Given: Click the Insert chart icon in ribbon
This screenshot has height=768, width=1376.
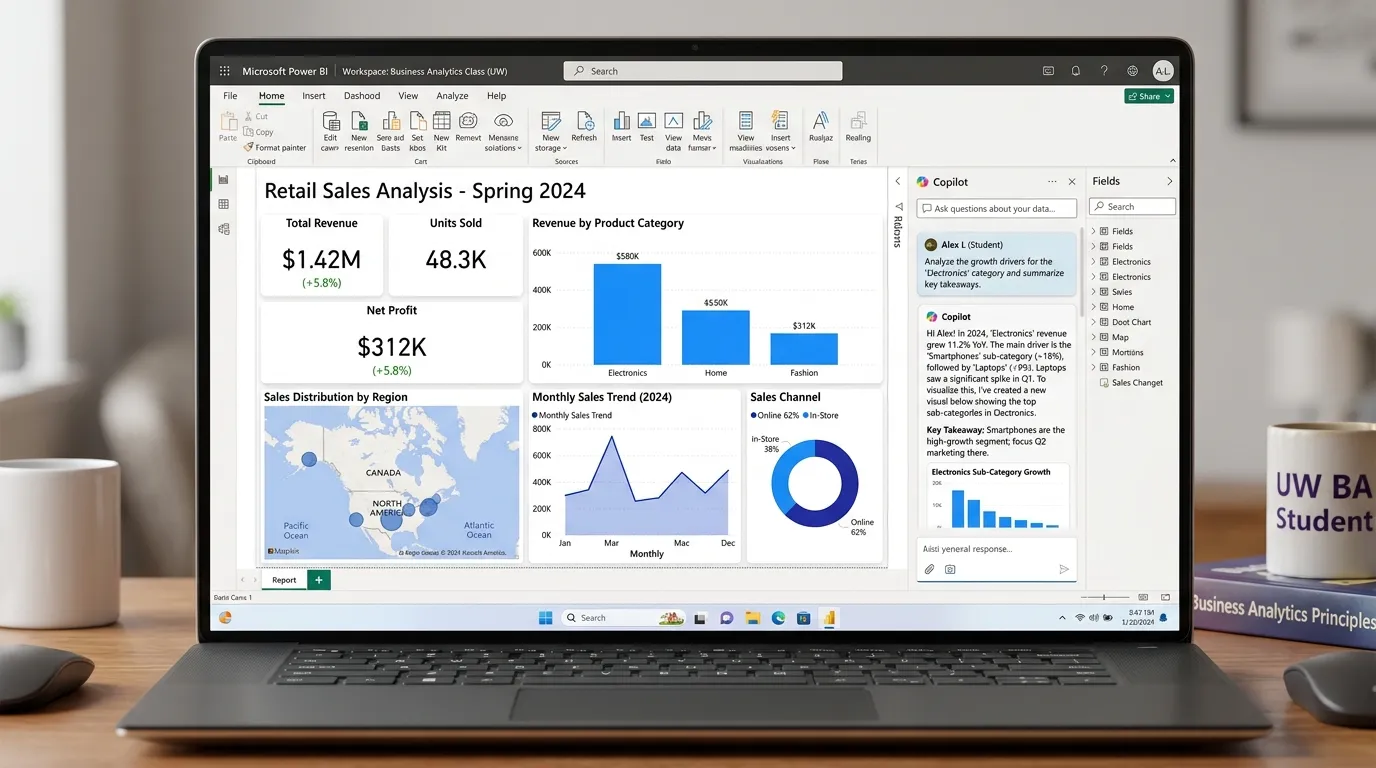Looking at the screenshot, I should pyautogui.click(x=622, y=121).
